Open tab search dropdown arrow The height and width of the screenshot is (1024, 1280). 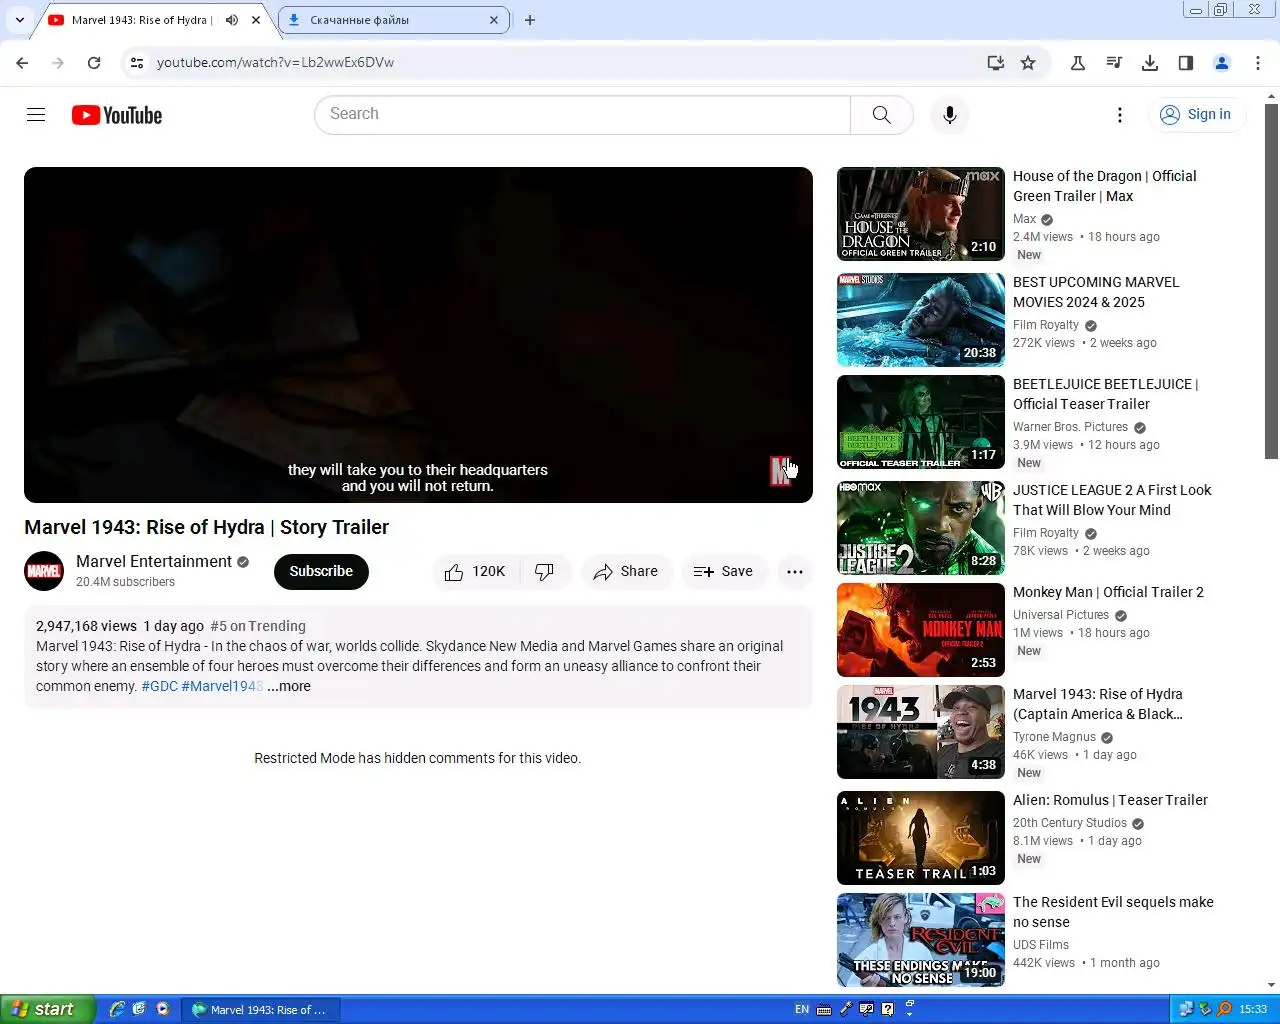[19, 20]
